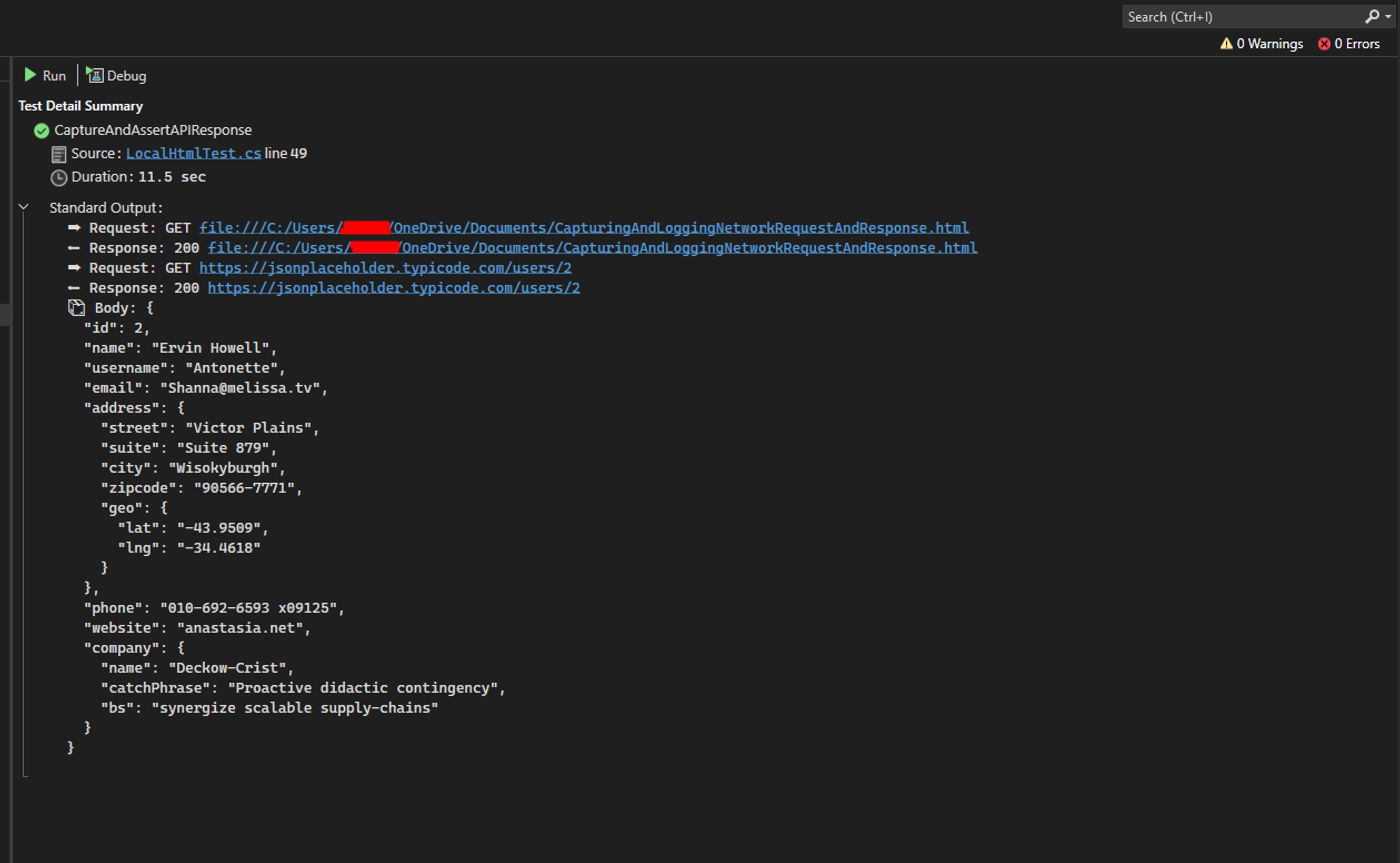Click the "website": "anastasia.net" line
Screen dimensions: 1400x863
point(197,628)
